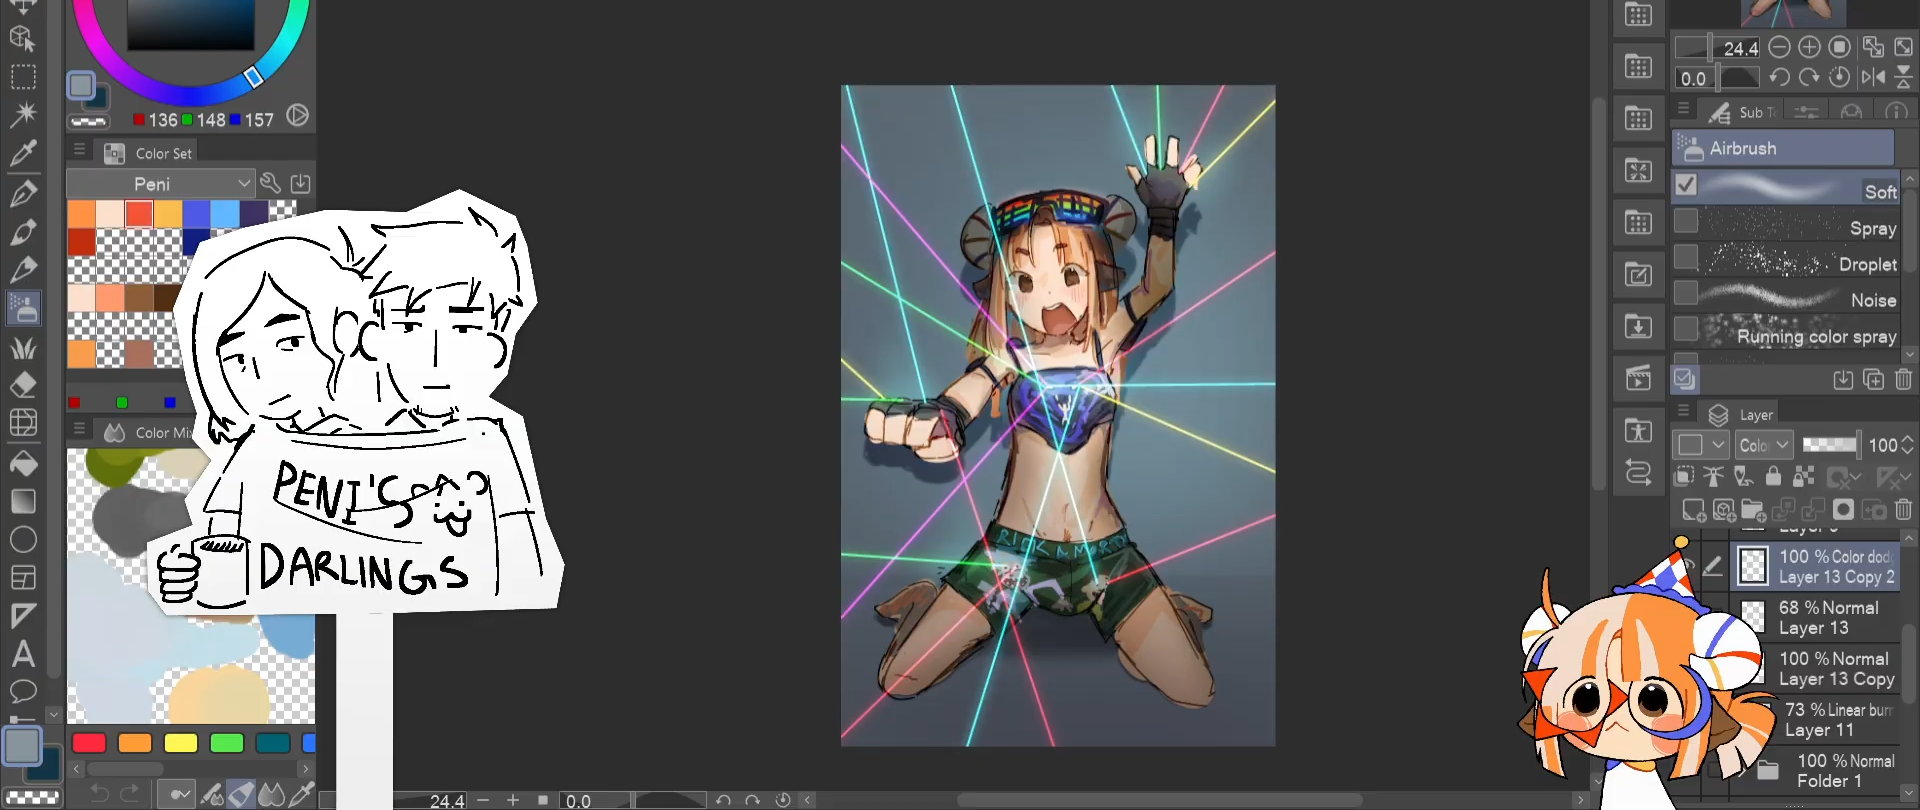The width and height of the screenshot is (1920, 810).
Task: Flip canvas horizontally in the Navigator
Action: coord(1873,77)
